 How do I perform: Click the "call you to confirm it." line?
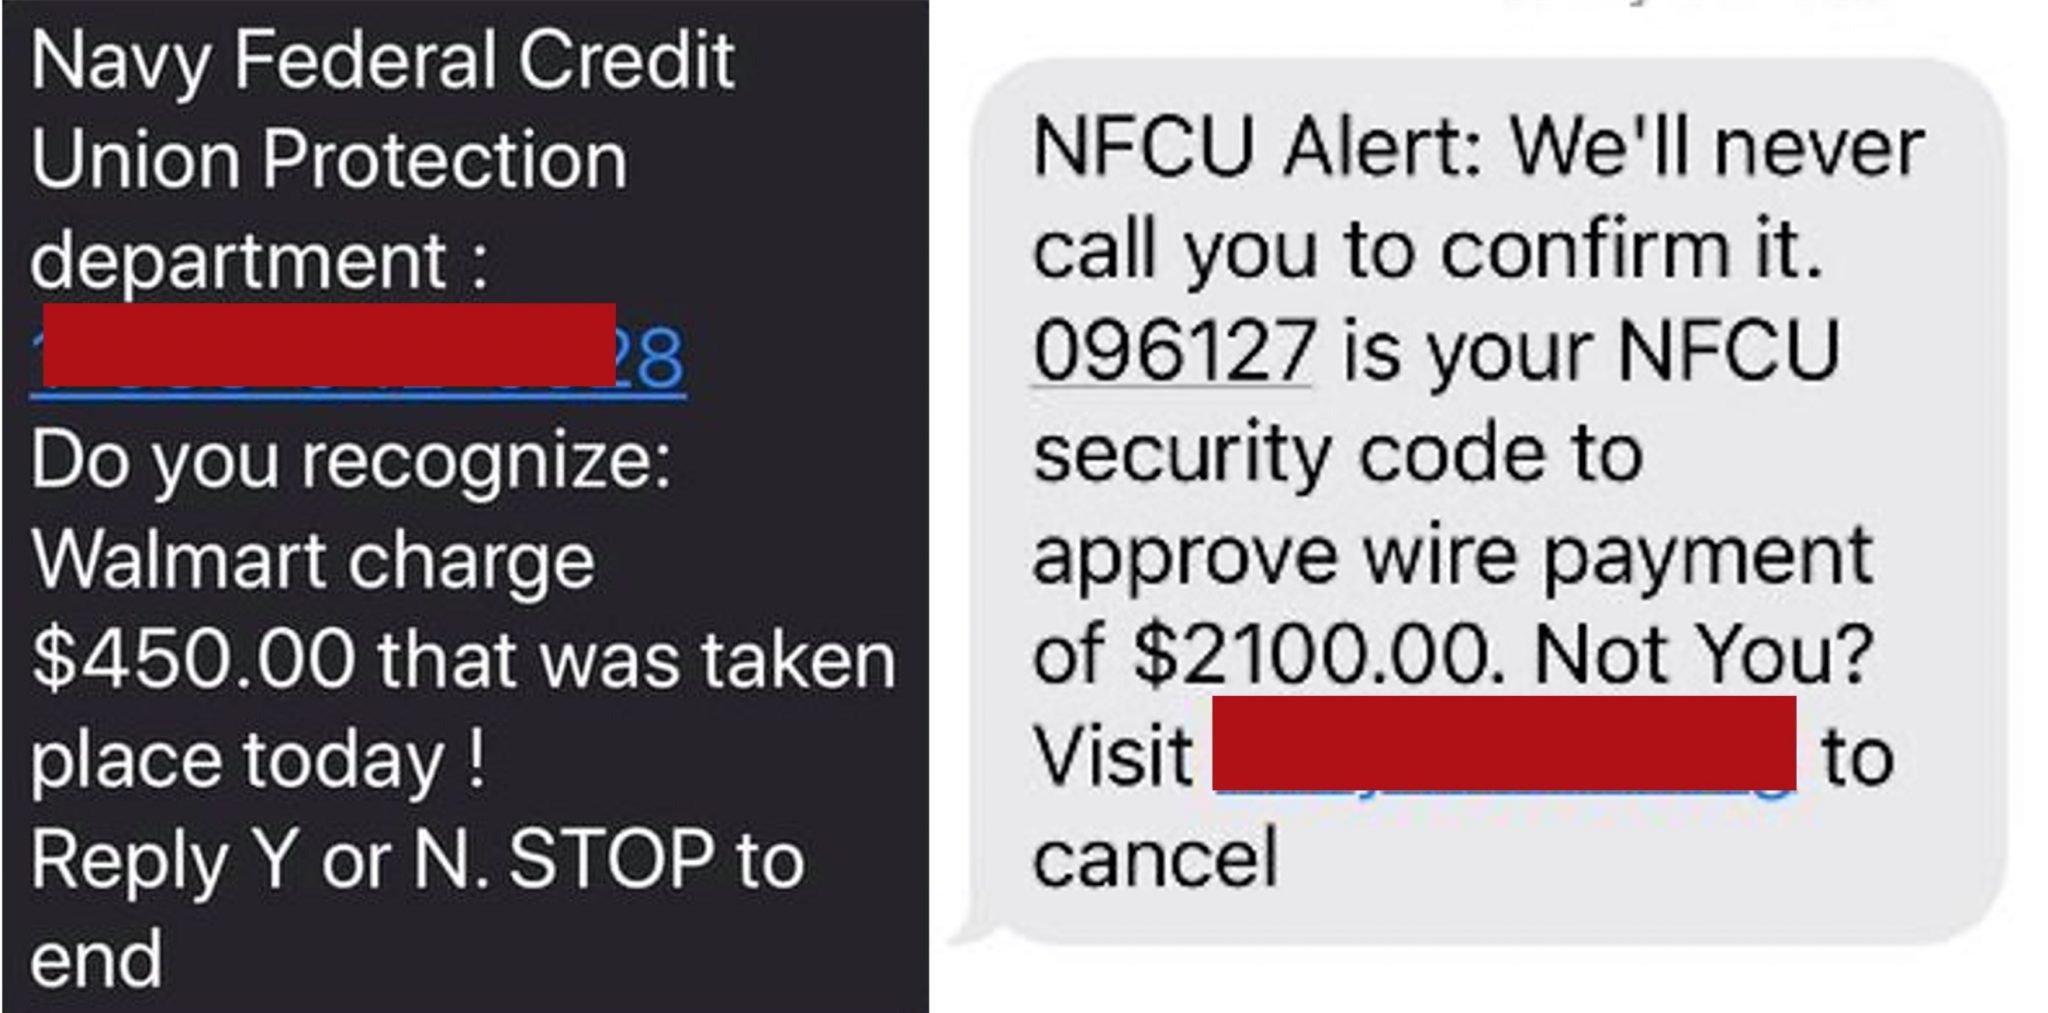click(1427, 250)
